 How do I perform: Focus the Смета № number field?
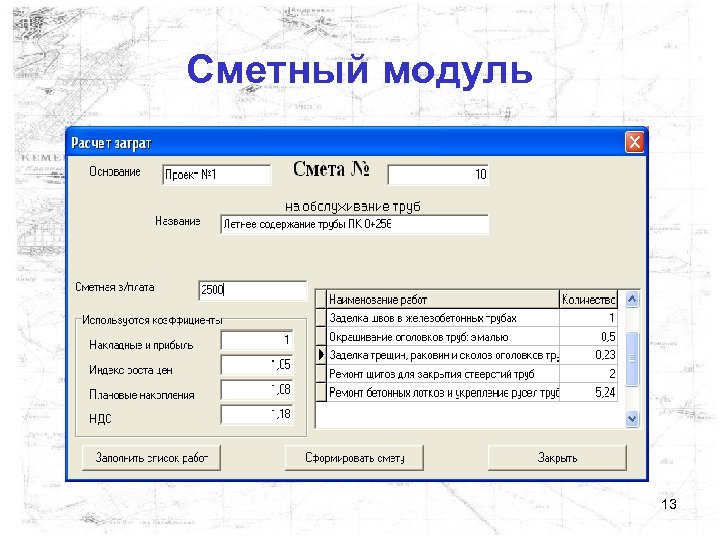pyautogui.click(x=438, y=174)
